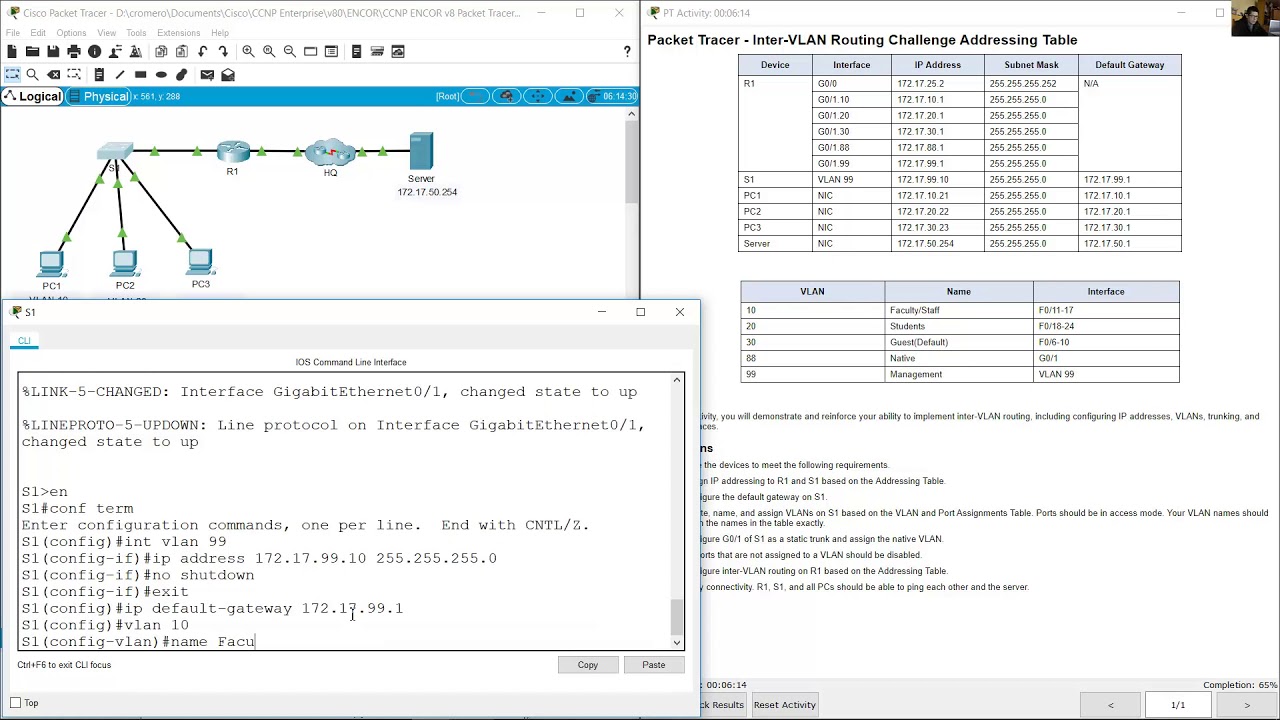Select the Place Note tool
This screenshot has width=1280, height=720.
pyautogui.click(x=99, y=75)
